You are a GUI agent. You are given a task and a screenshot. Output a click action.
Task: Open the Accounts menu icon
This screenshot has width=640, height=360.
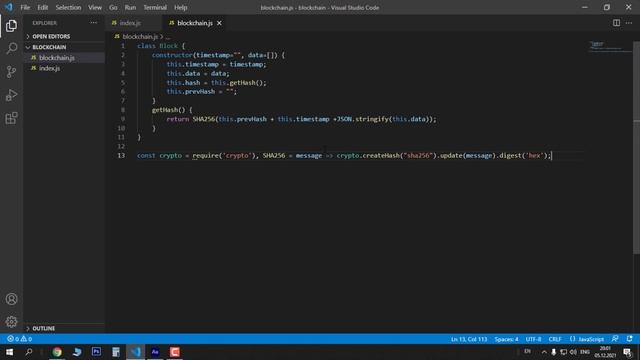click(x=11, y=299)
